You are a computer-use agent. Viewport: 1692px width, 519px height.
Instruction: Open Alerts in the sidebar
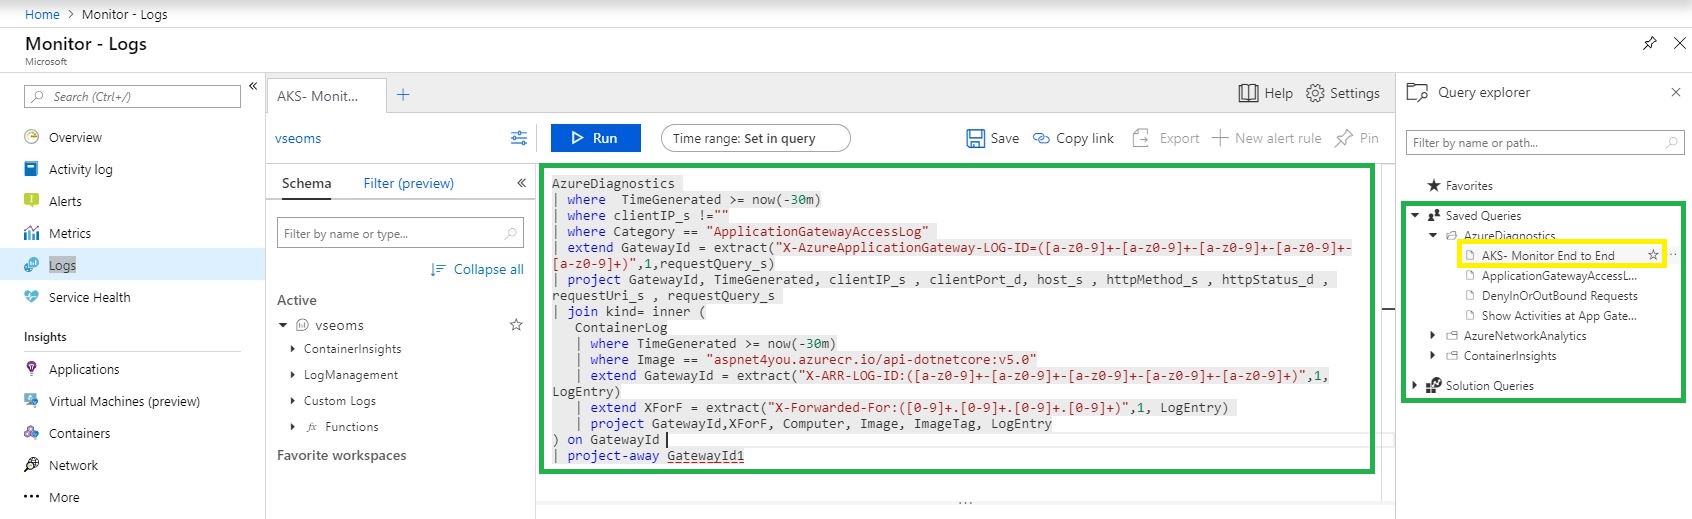point(65,201)
